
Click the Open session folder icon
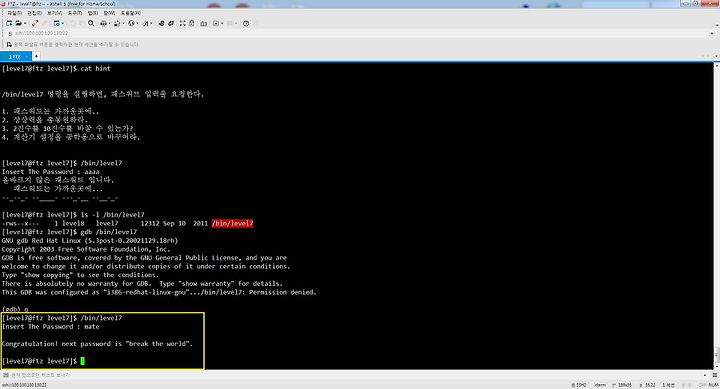click(x=18, y=23)
